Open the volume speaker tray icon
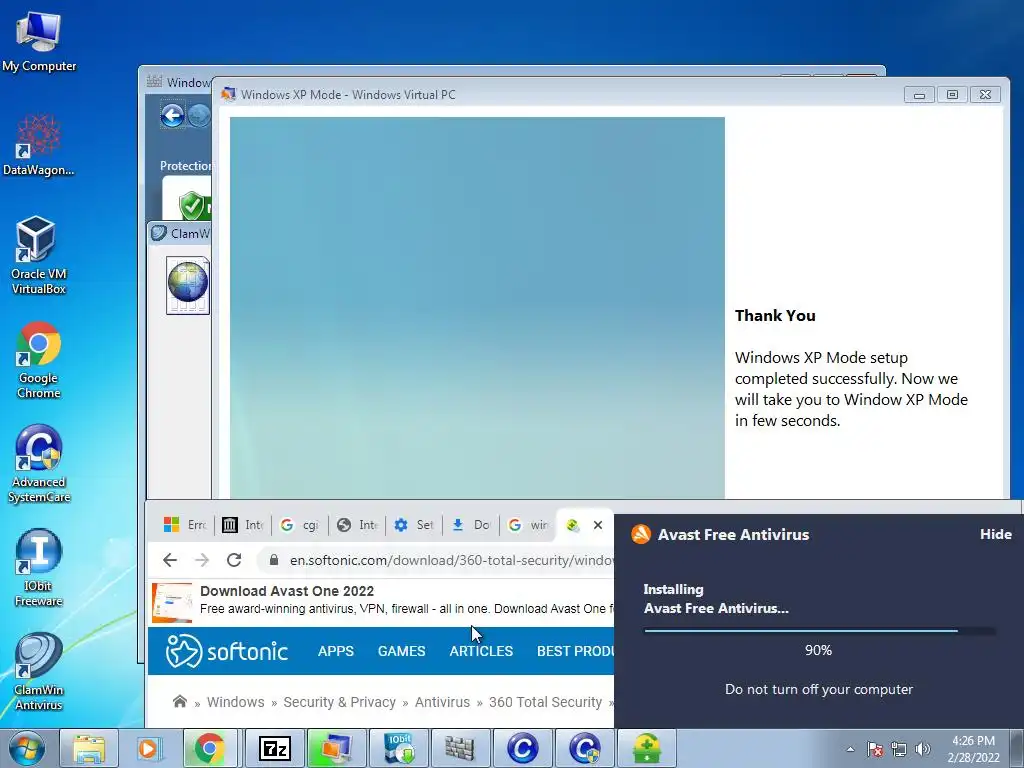Viewport: 1024px width, 768px height. tap(923, 749)
